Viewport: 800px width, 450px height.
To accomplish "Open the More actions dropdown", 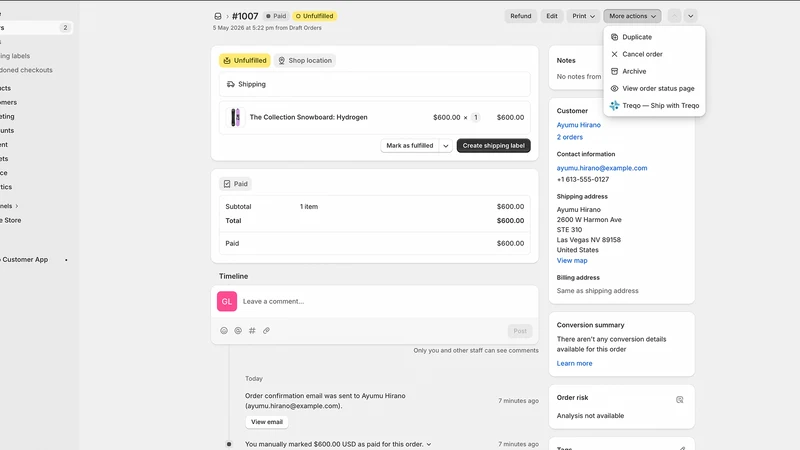I will [x=632, y=16].
